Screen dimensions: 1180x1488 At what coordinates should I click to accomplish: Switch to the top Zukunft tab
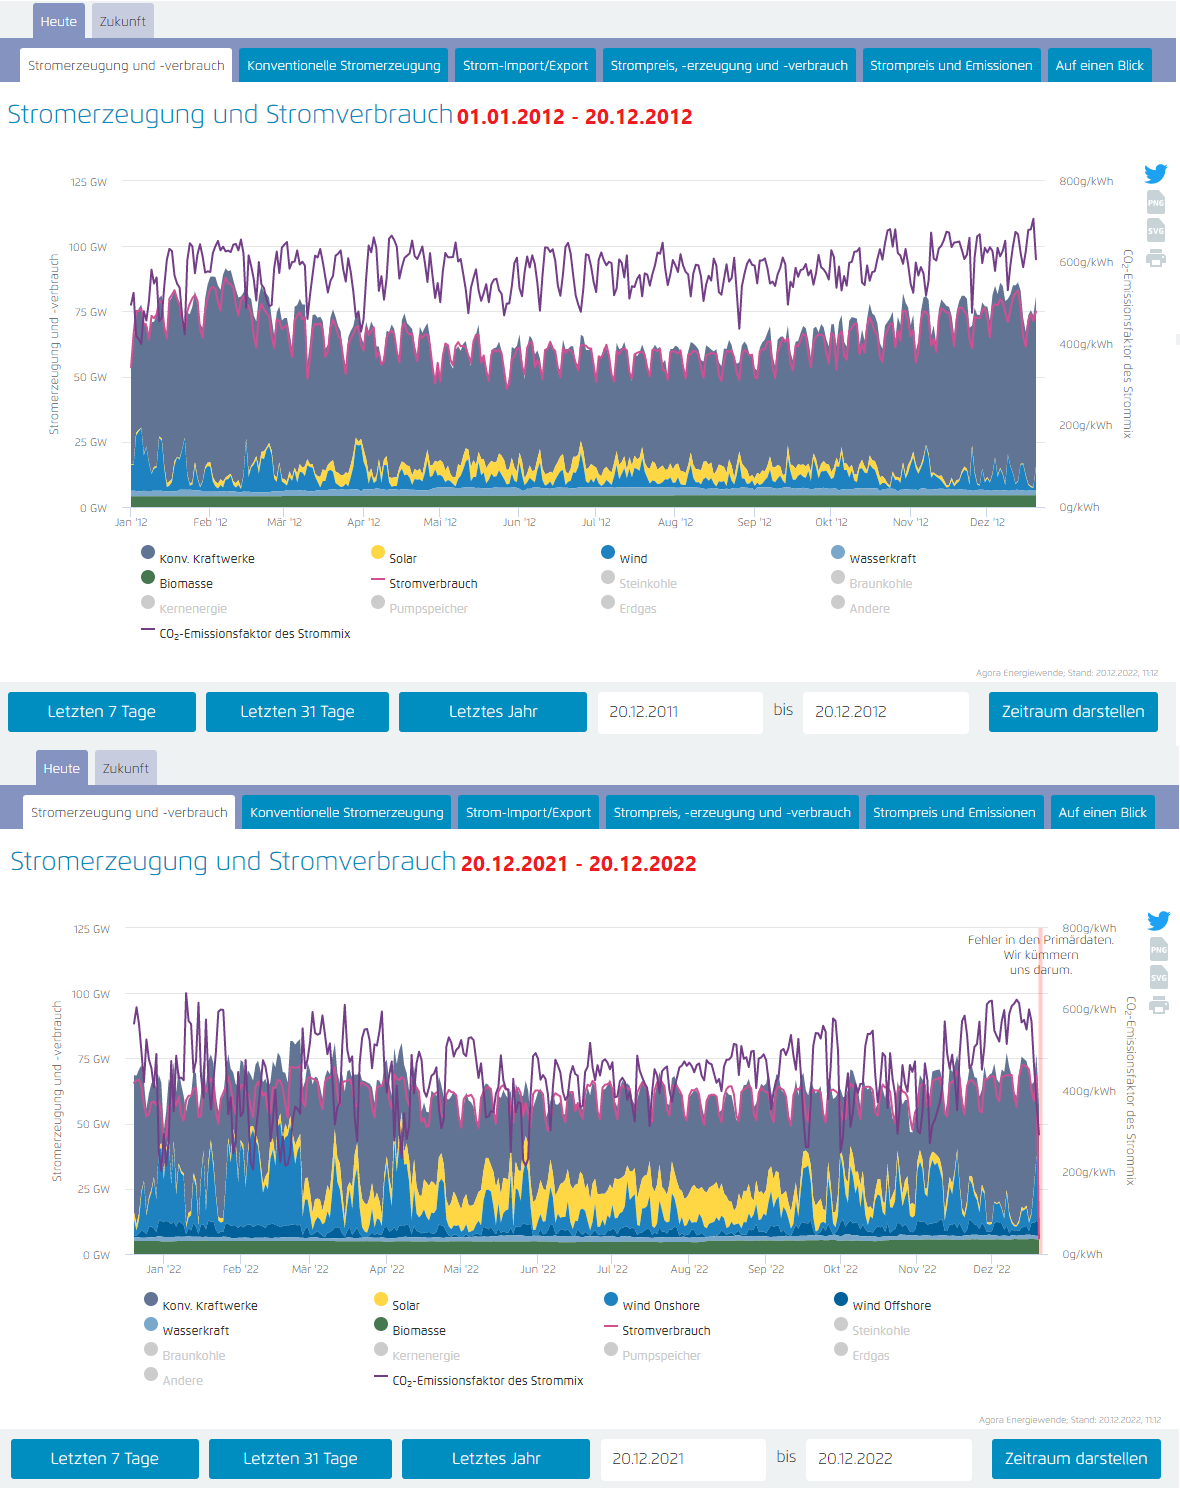click(123, 21)
